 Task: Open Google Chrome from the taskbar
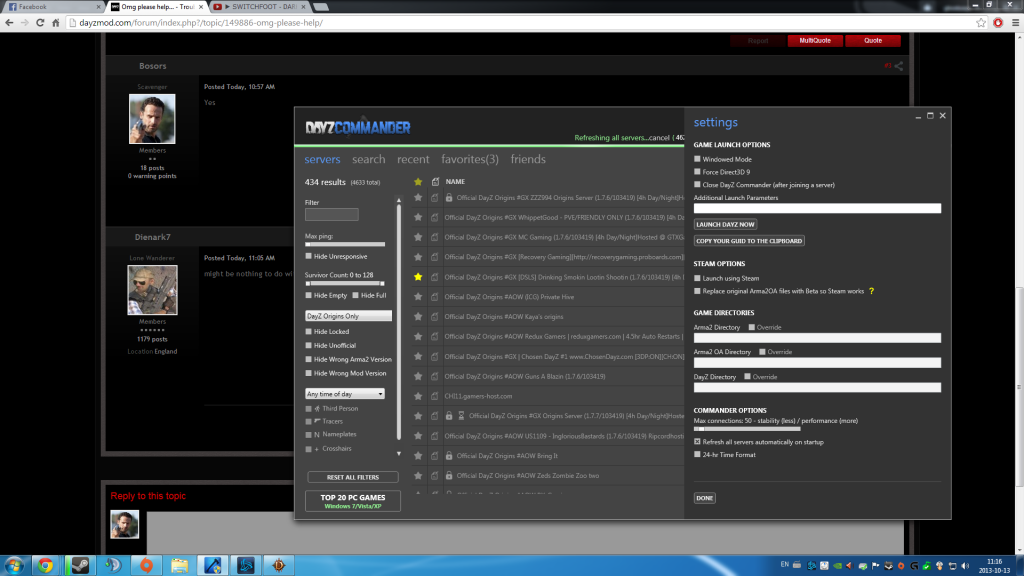45,565
